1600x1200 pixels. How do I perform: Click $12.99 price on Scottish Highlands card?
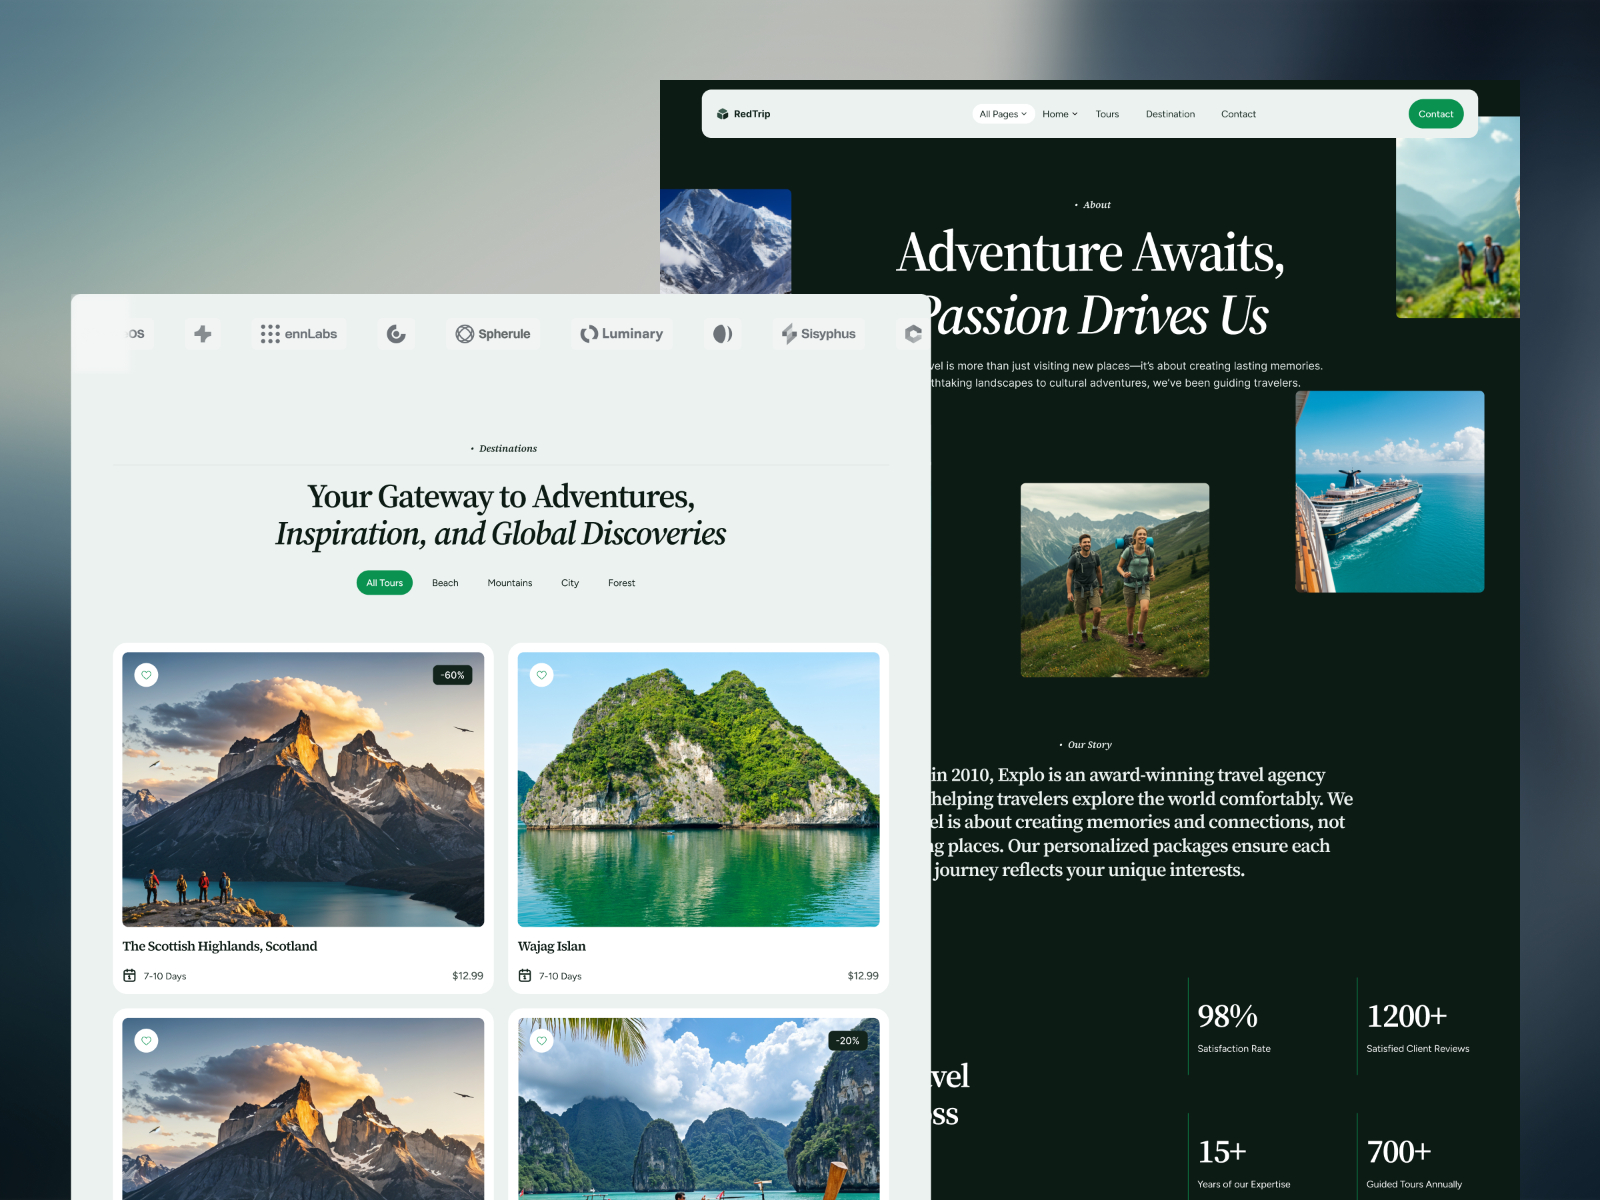tap(468, 976)
